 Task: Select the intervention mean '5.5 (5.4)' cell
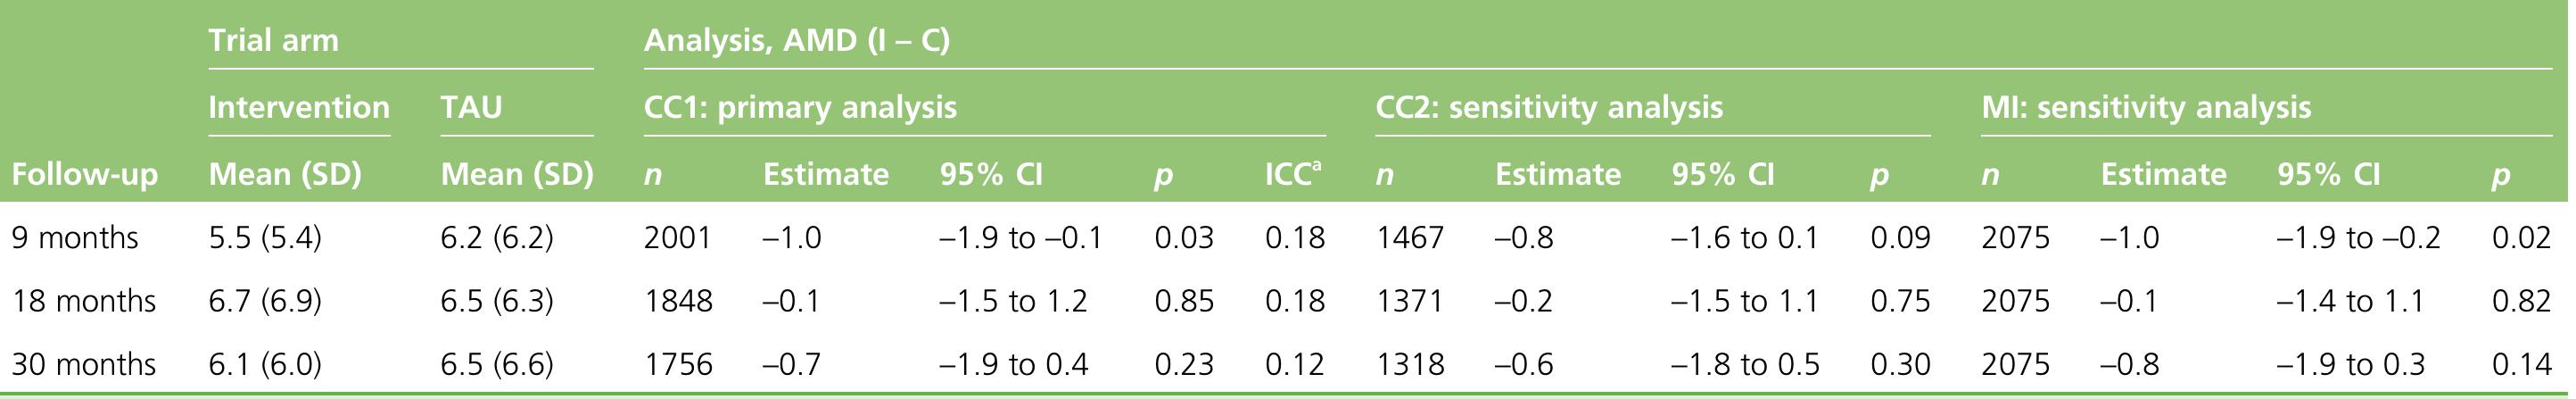265,238
